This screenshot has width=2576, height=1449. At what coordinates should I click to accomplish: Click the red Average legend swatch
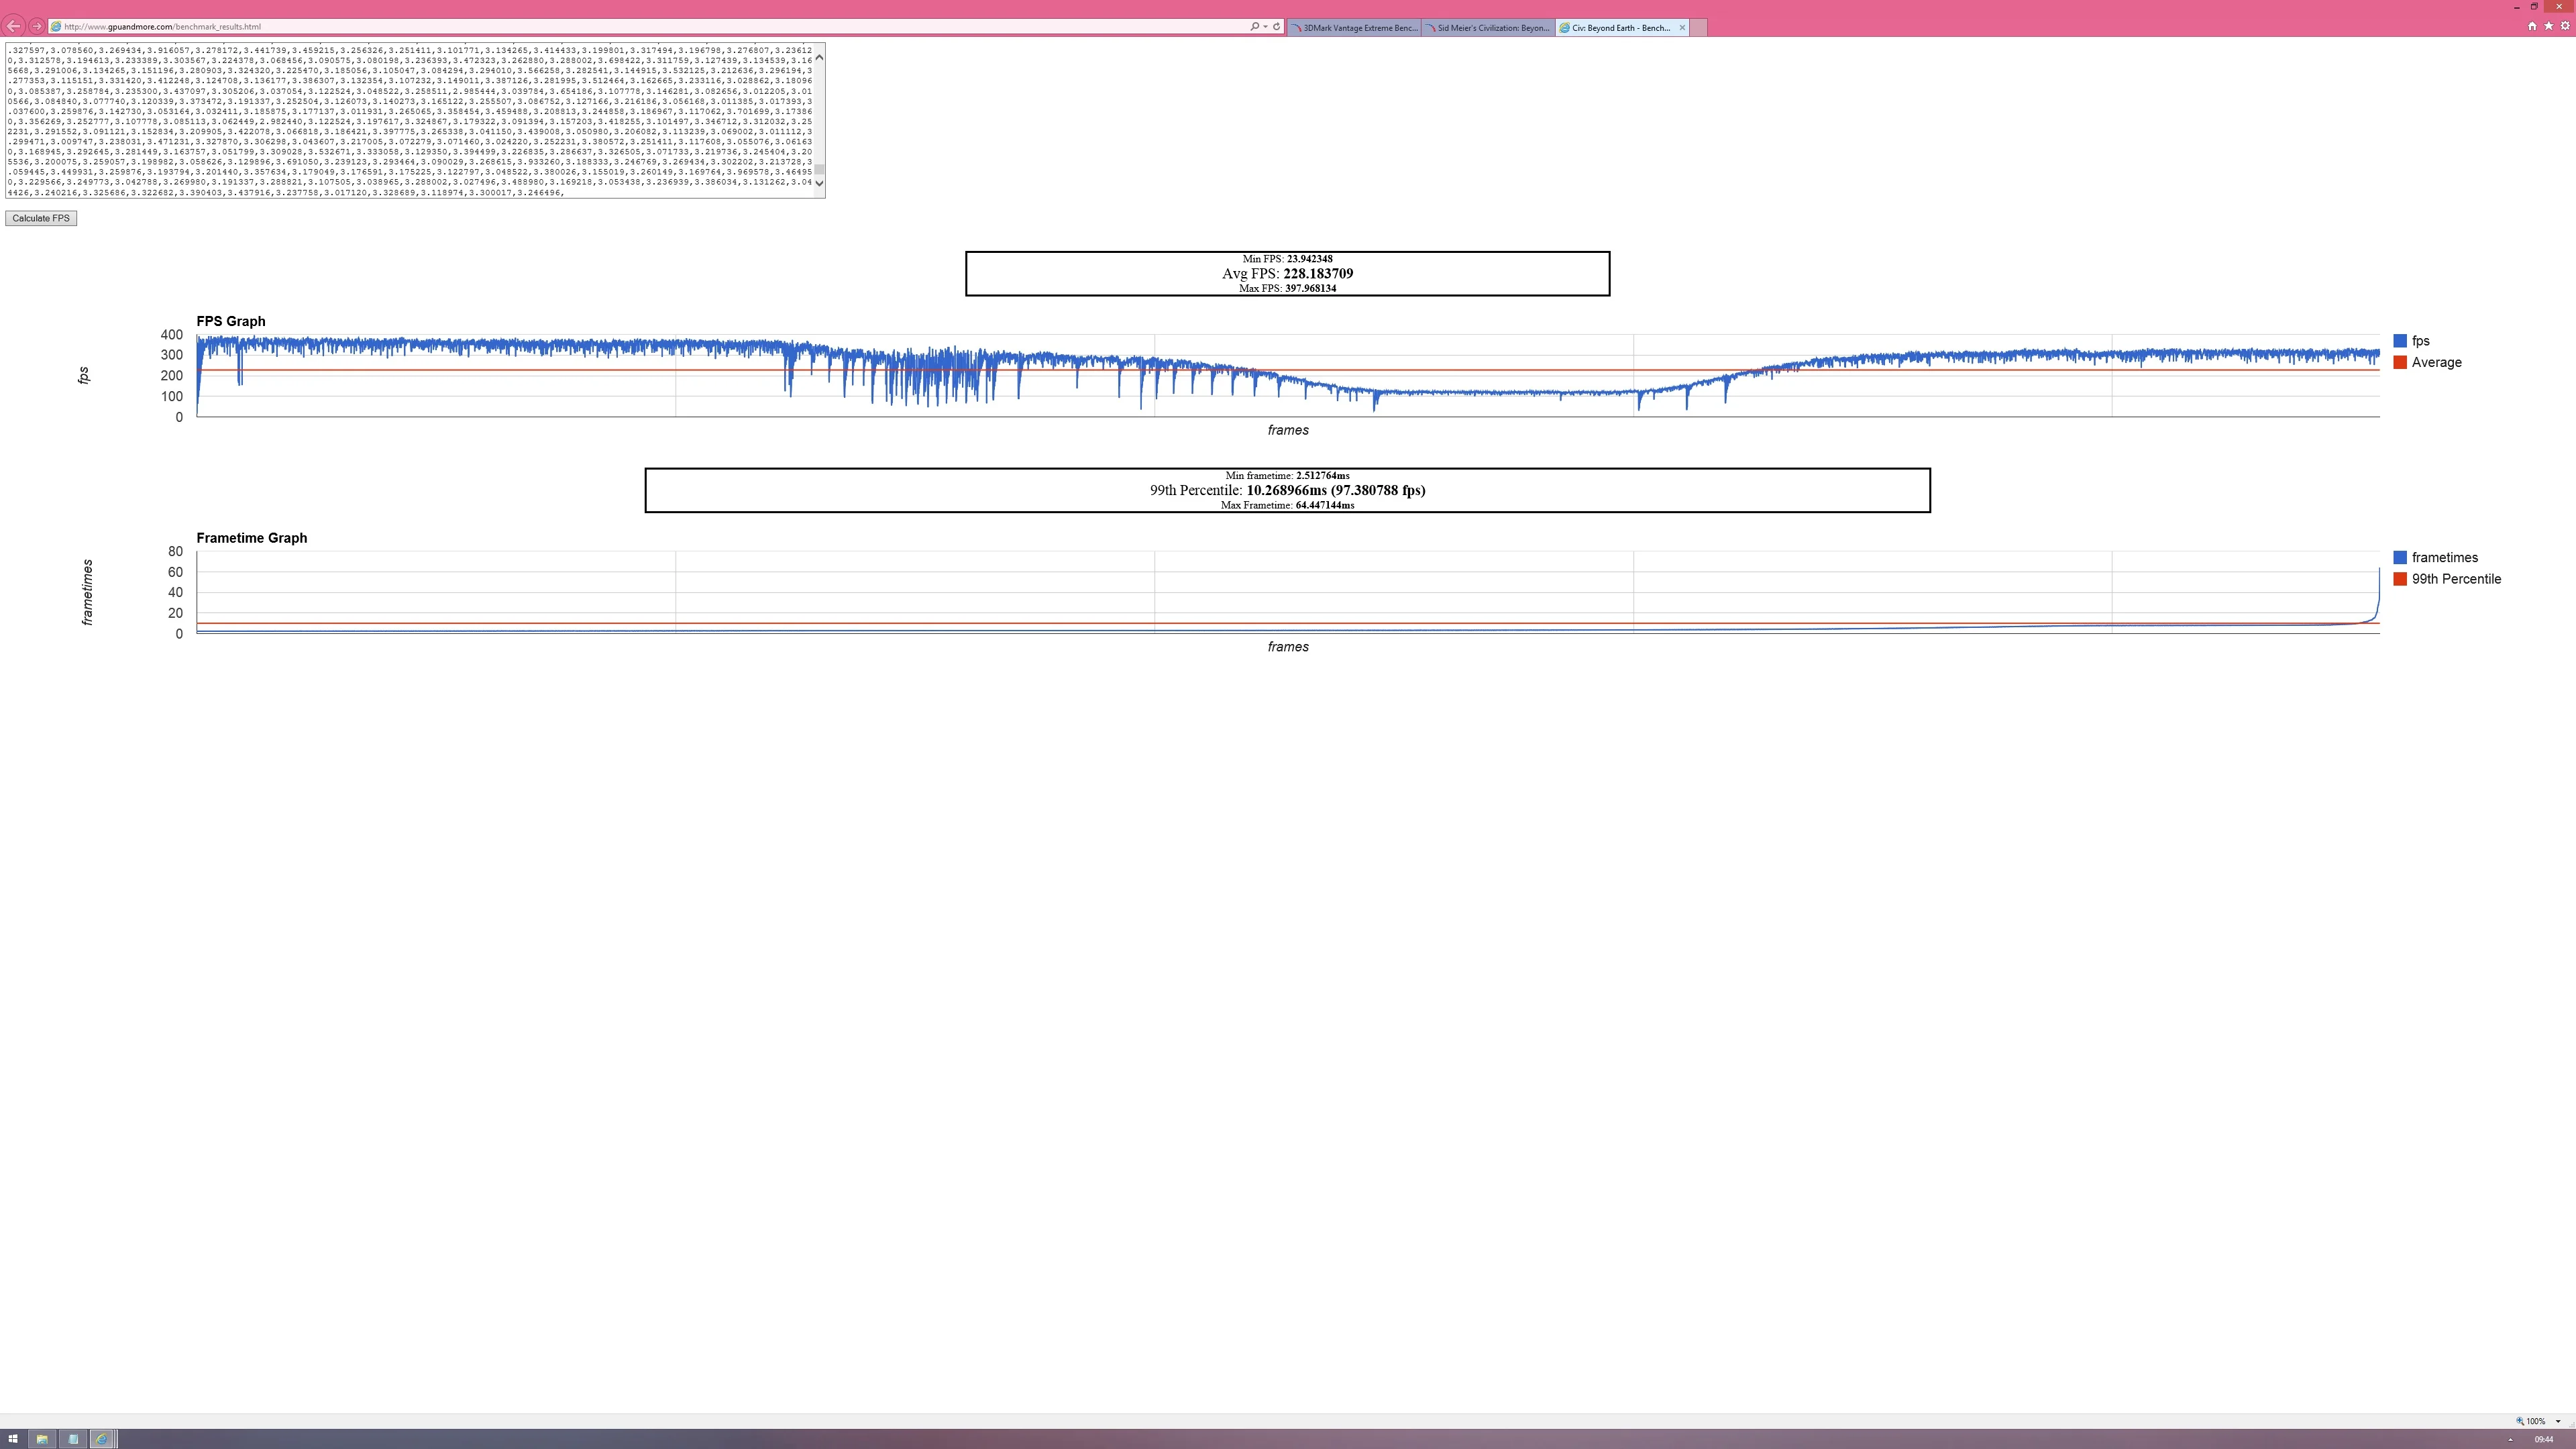2400,362
